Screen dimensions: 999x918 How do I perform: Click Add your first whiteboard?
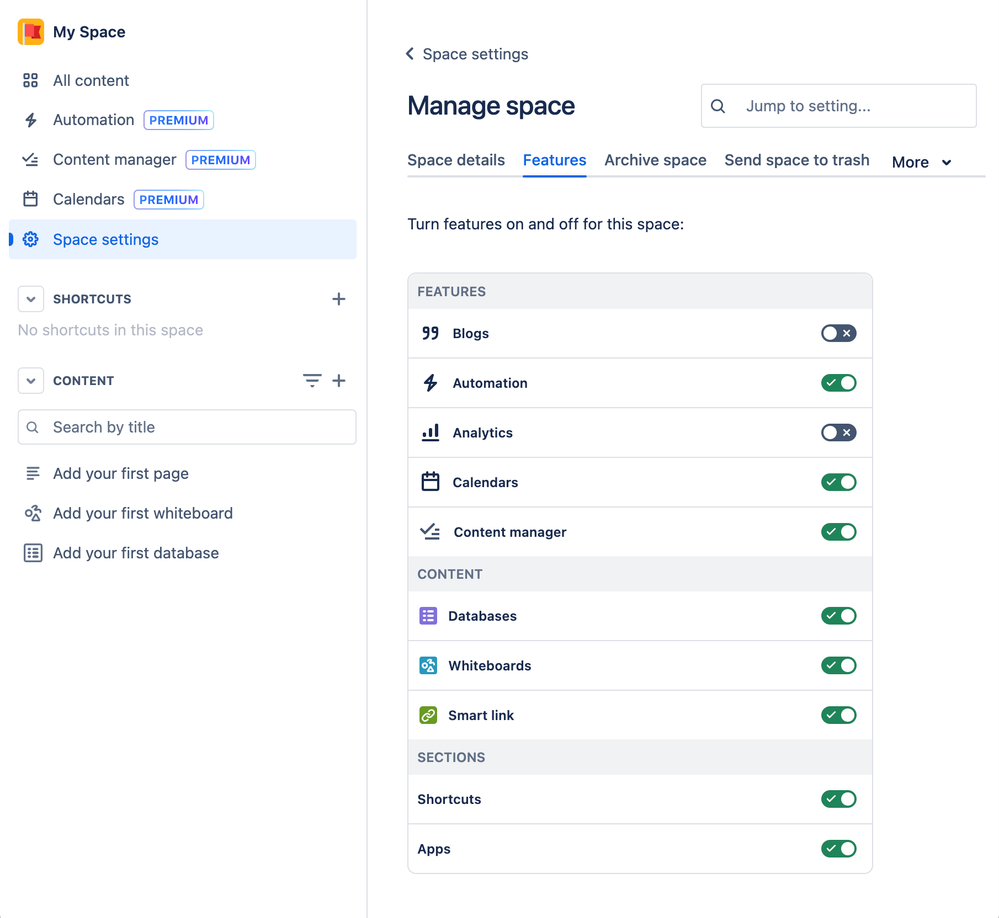(143, 513)
